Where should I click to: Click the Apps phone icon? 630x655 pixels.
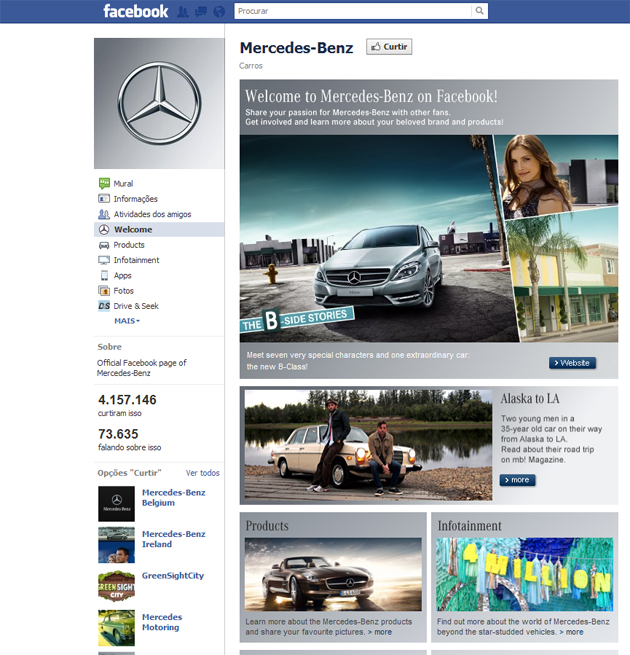pyautogui.click(x=104, y=275)
